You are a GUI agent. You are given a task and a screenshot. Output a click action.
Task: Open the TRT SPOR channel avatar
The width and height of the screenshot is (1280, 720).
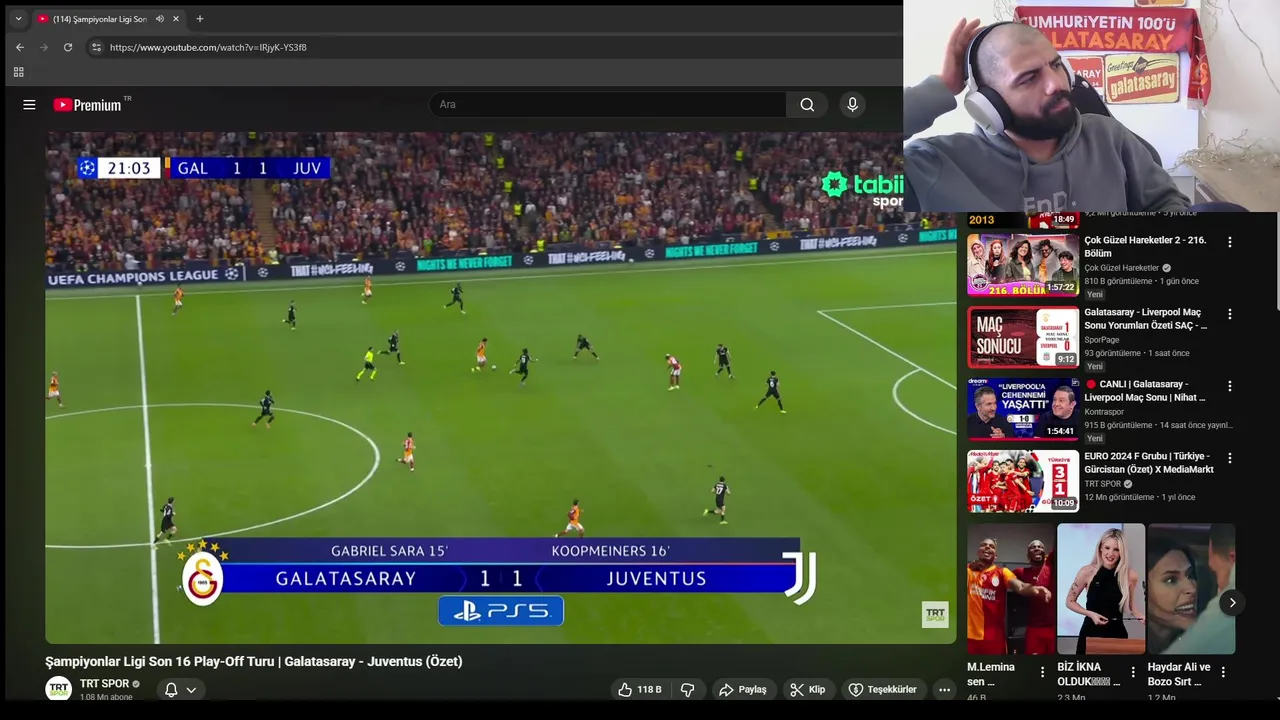(59, 689)
